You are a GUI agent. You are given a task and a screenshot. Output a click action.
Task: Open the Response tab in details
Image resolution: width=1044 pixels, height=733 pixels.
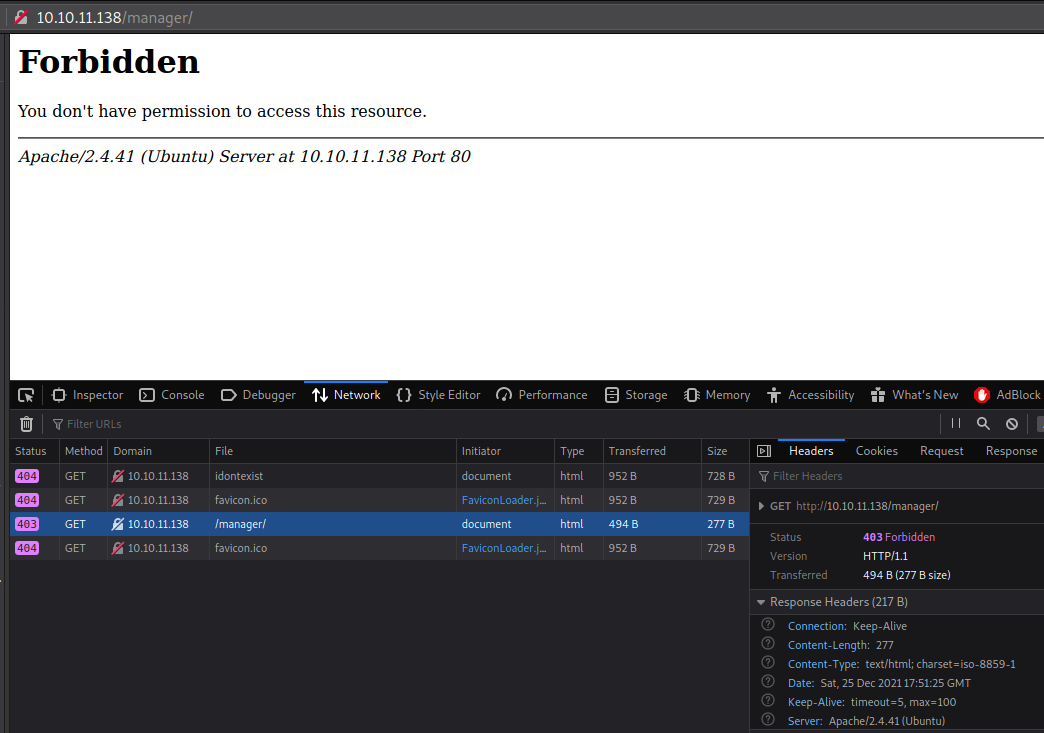1011,451
